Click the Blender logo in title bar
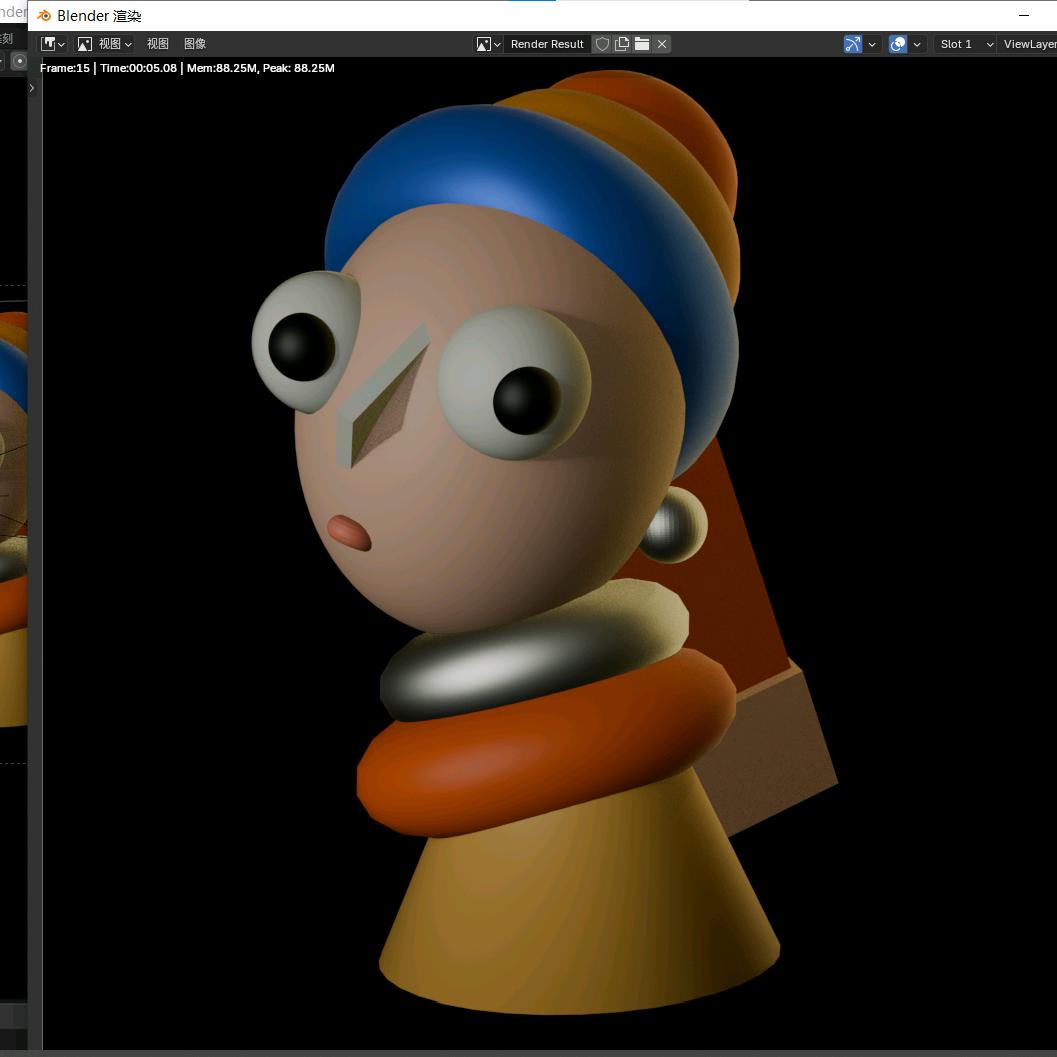The height and width of the screenshot is (1057, 1057). (x=44, y=16)
